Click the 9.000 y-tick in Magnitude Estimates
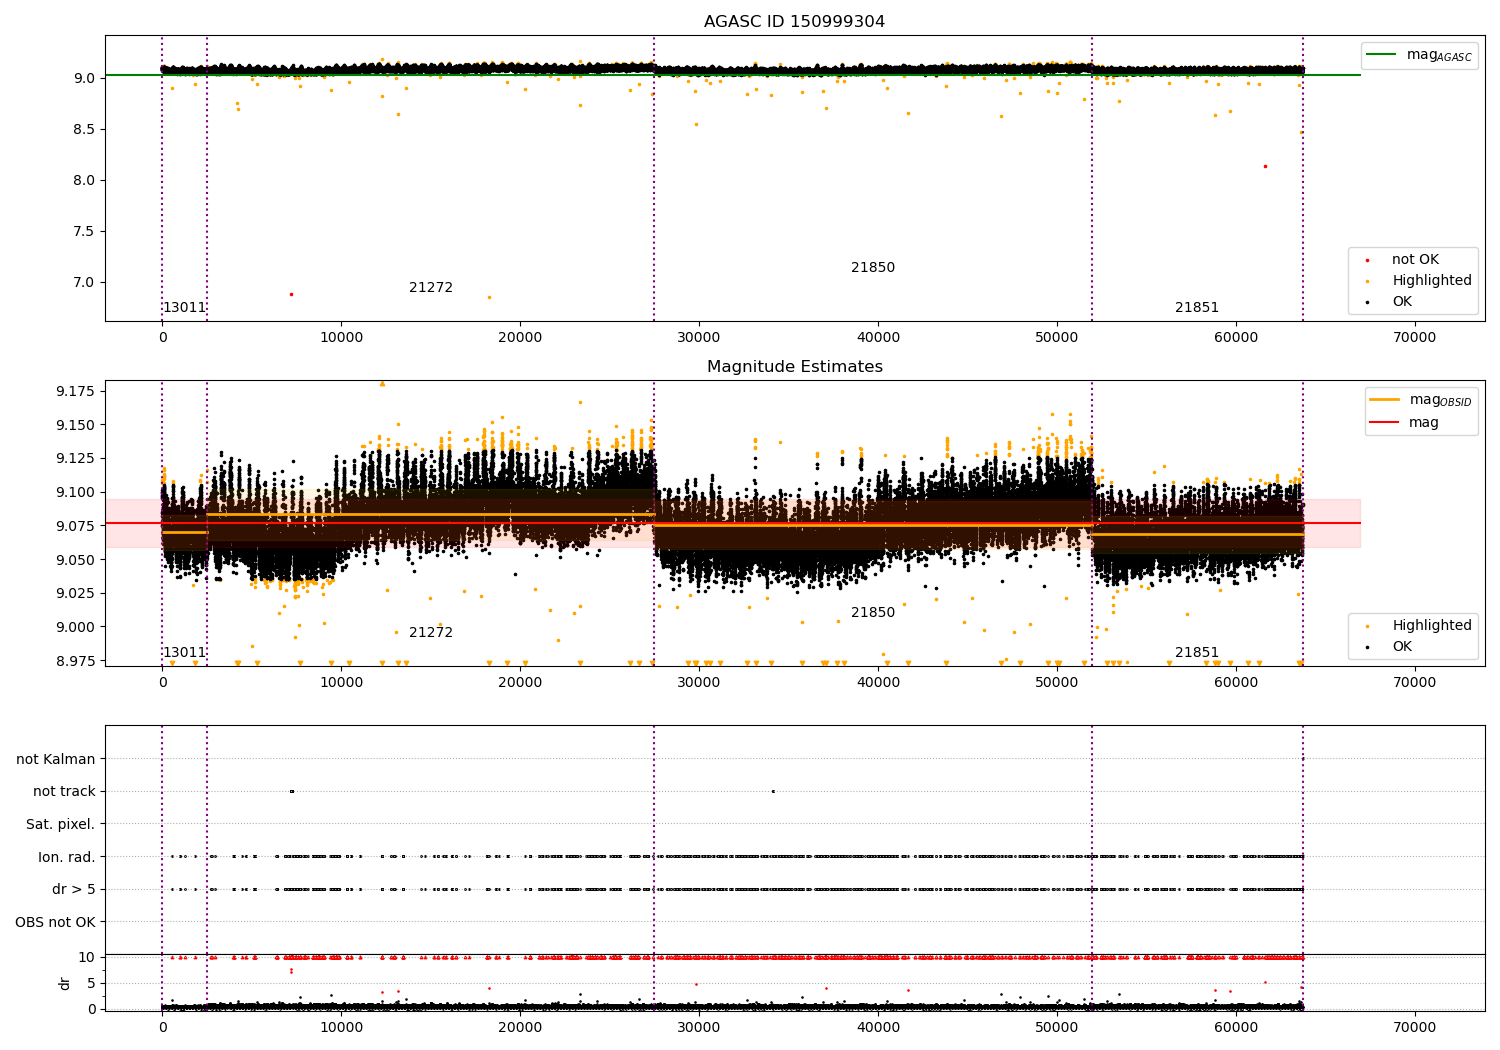 [x=76, y=628]
